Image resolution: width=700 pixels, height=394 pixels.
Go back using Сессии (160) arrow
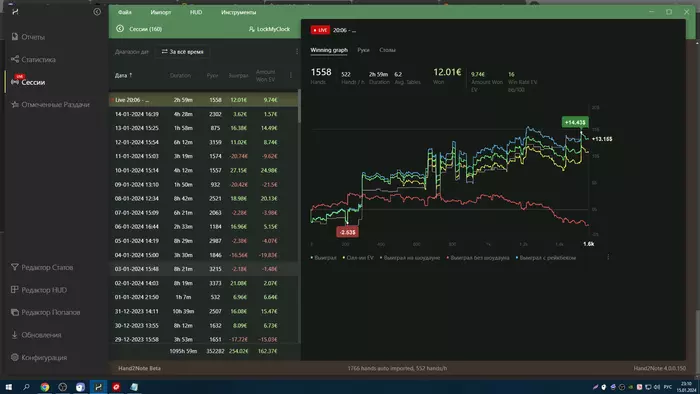coord(120,29)
